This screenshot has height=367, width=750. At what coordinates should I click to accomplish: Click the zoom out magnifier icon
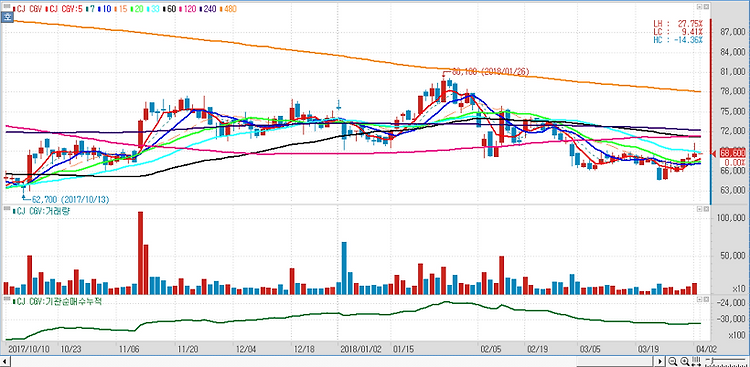click(673, 361)
